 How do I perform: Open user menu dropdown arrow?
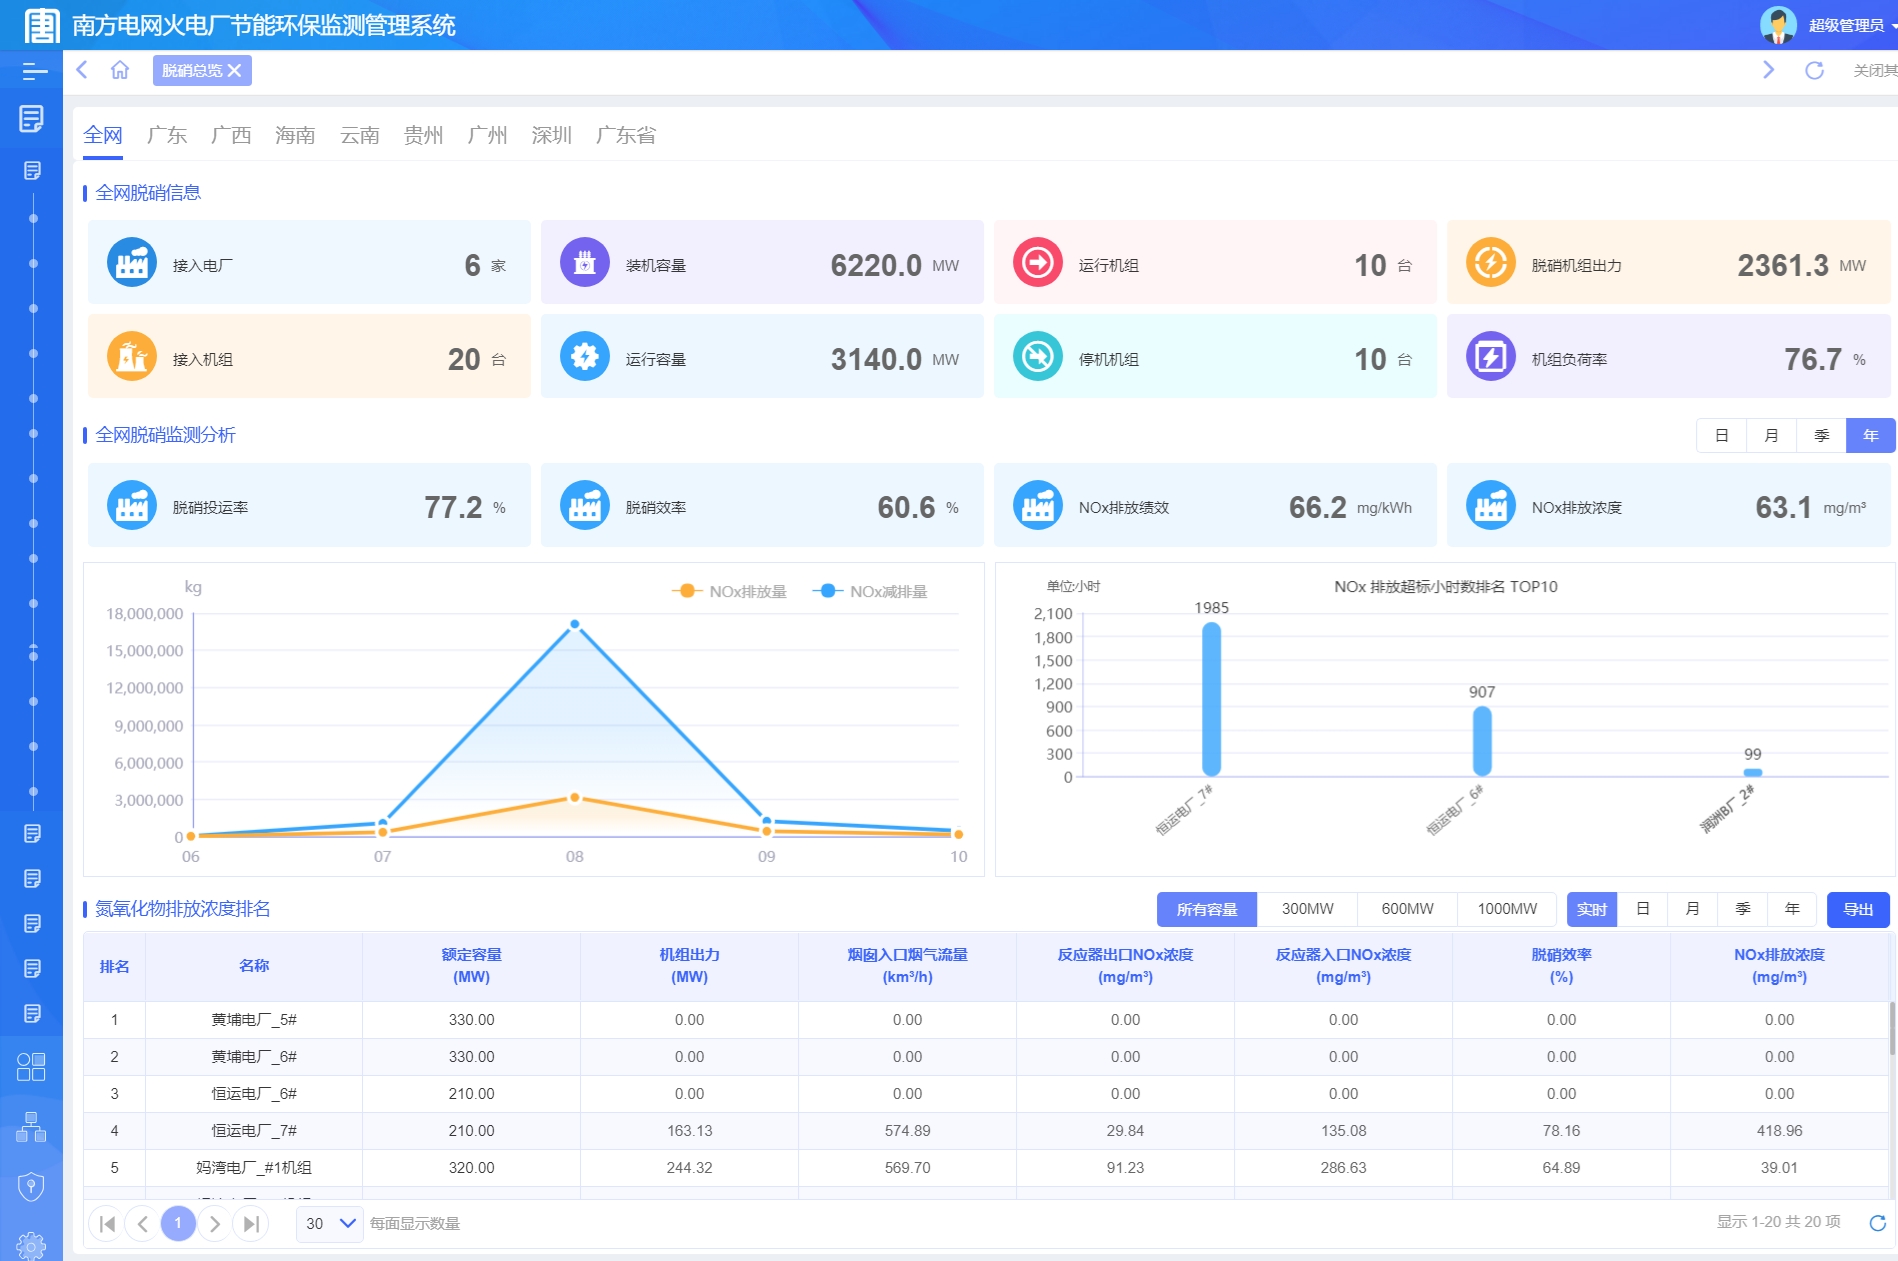click(1893, 26)
